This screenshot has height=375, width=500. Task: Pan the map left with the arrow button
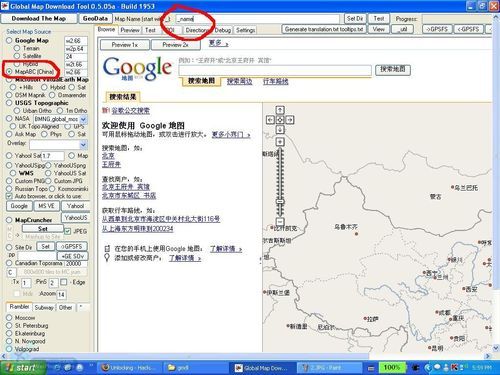[x=270, y=119]
